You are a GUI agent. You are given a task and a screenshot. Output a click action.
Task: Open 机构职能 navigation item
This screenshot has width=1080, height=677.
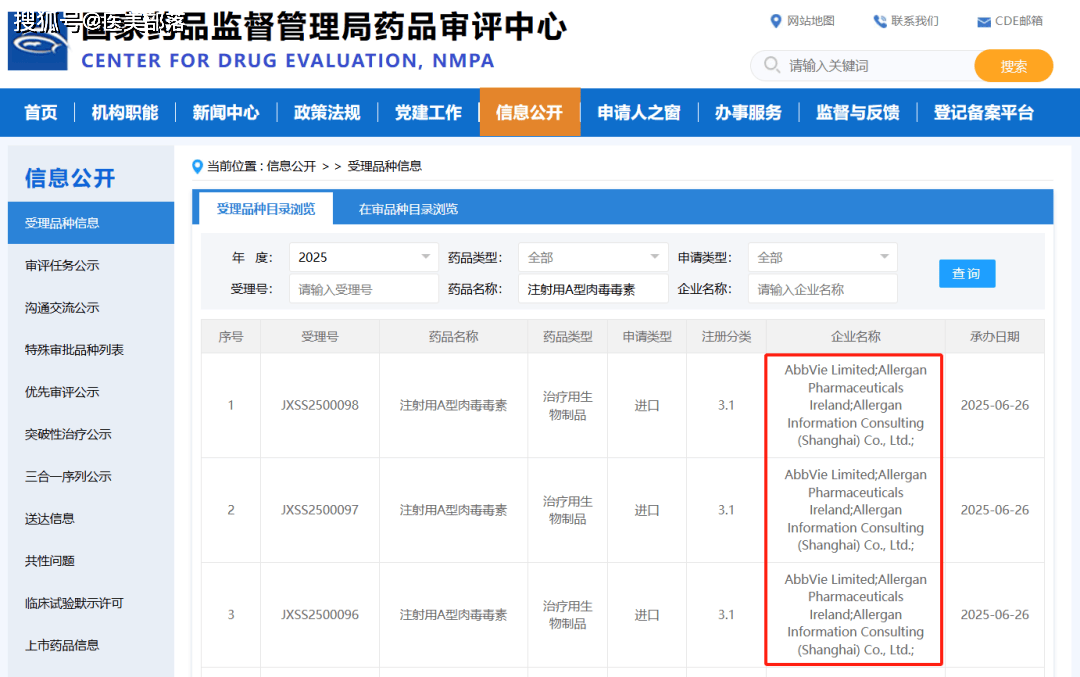[125, 112]
